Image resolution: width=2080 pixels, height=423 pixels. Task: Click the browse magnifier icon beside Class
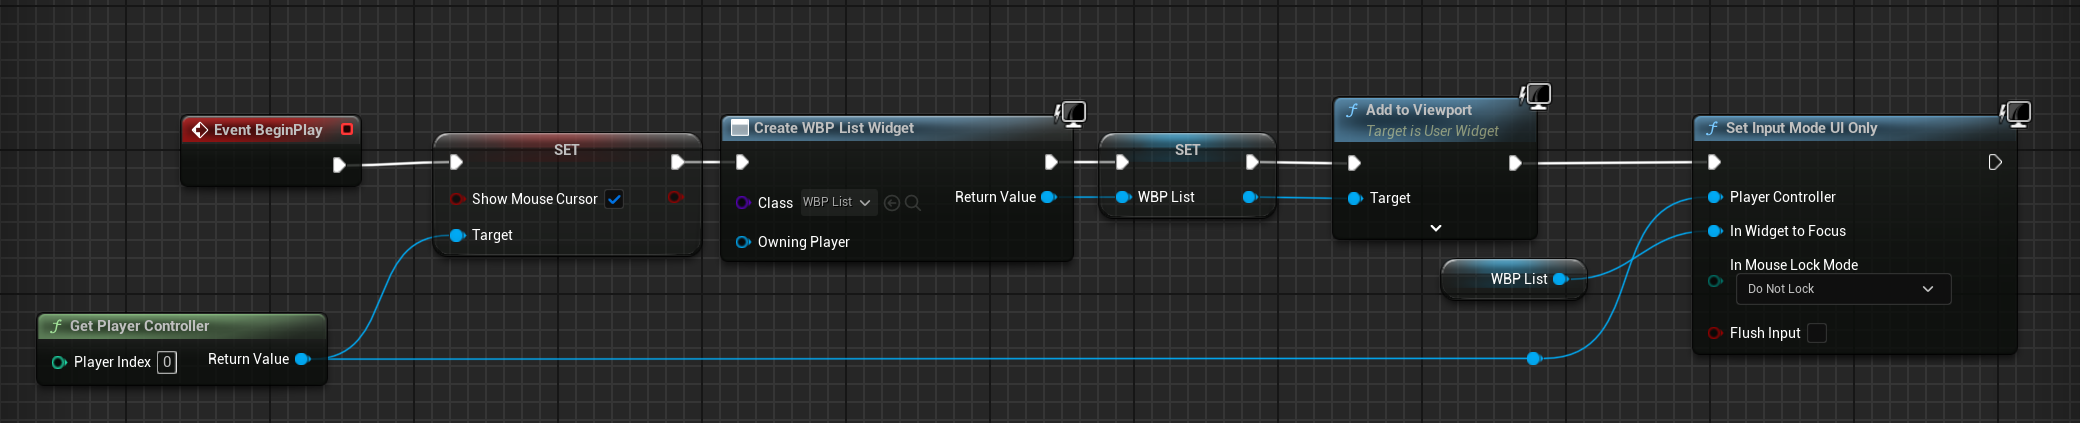pyautogui.click(x=913, y=203)
